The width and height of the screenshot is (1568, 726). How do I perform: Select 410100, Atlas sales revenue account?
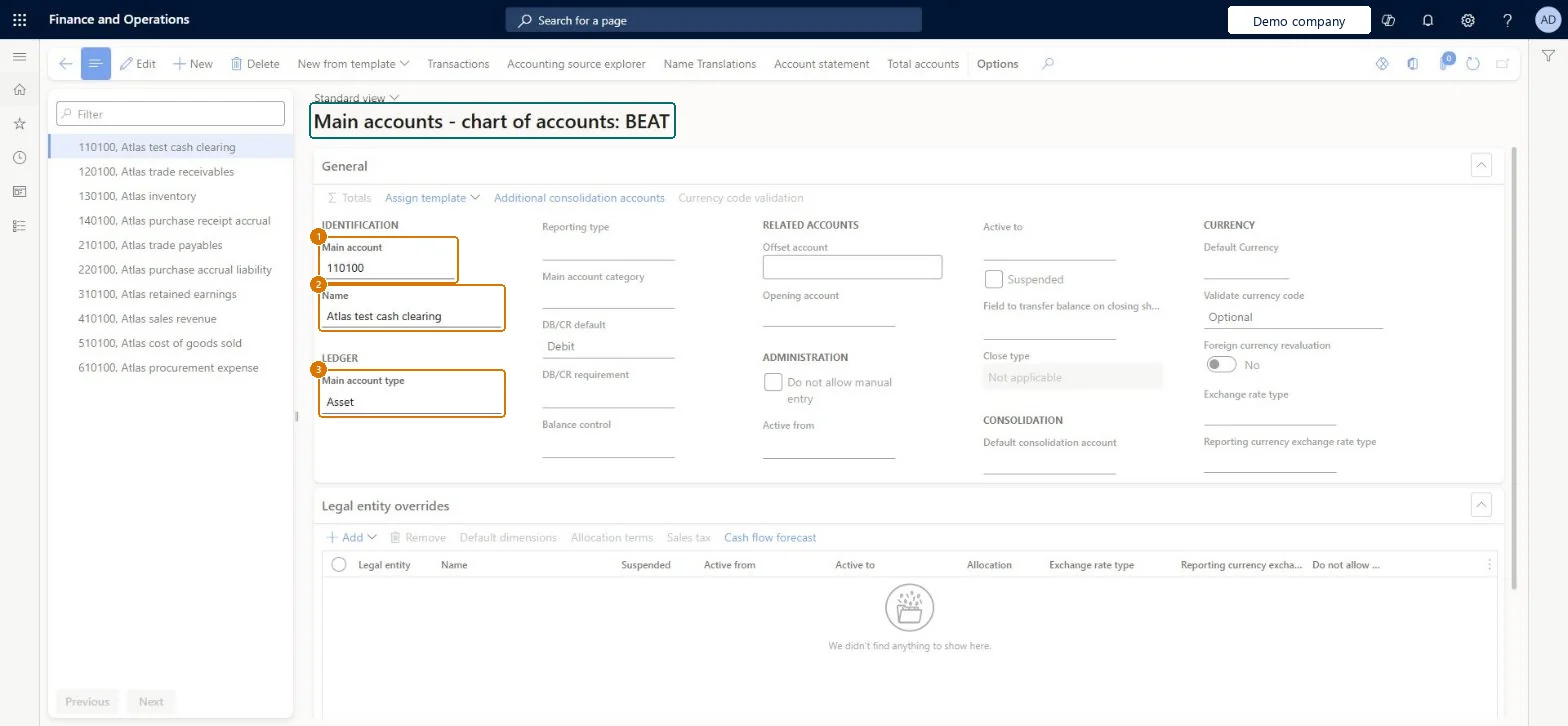pos(171,319)
